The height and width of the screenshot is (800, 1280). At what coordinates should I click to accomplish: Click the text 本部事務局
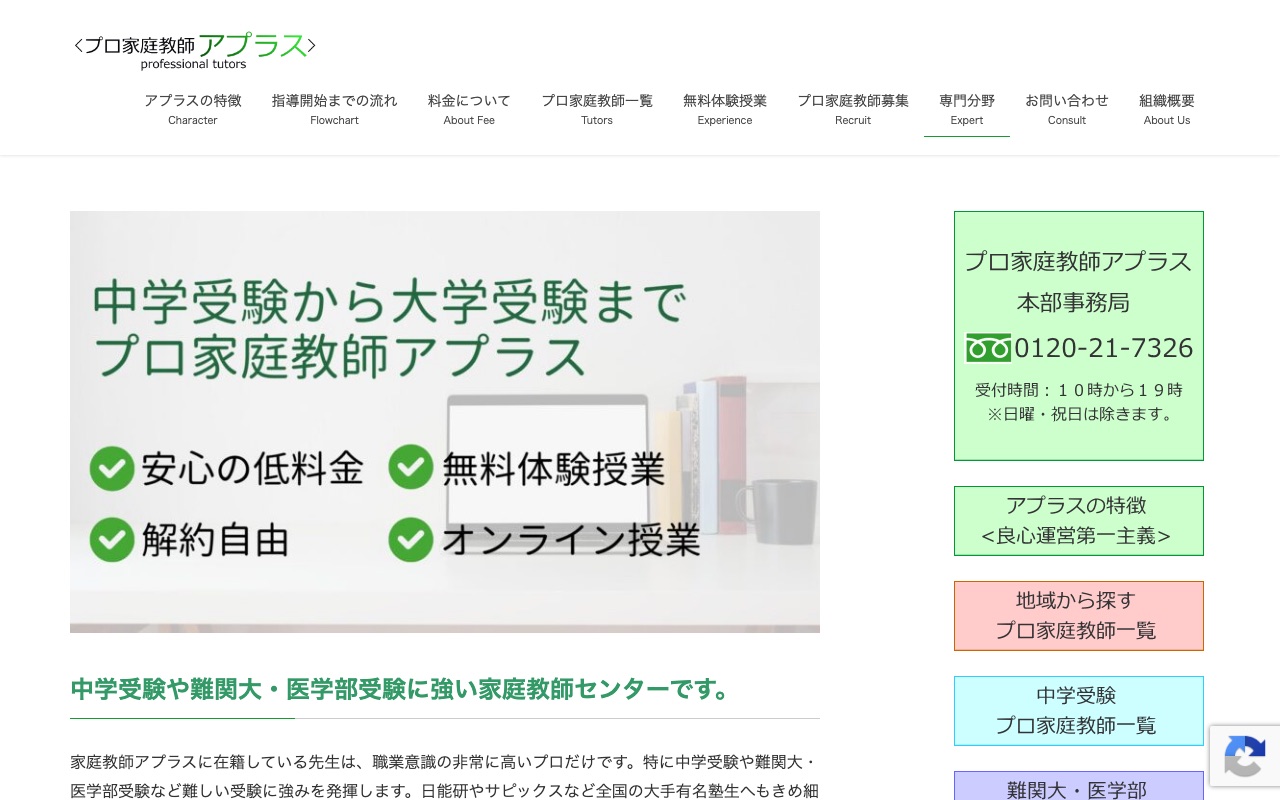pyautogui.click(x=1073, y=302)
